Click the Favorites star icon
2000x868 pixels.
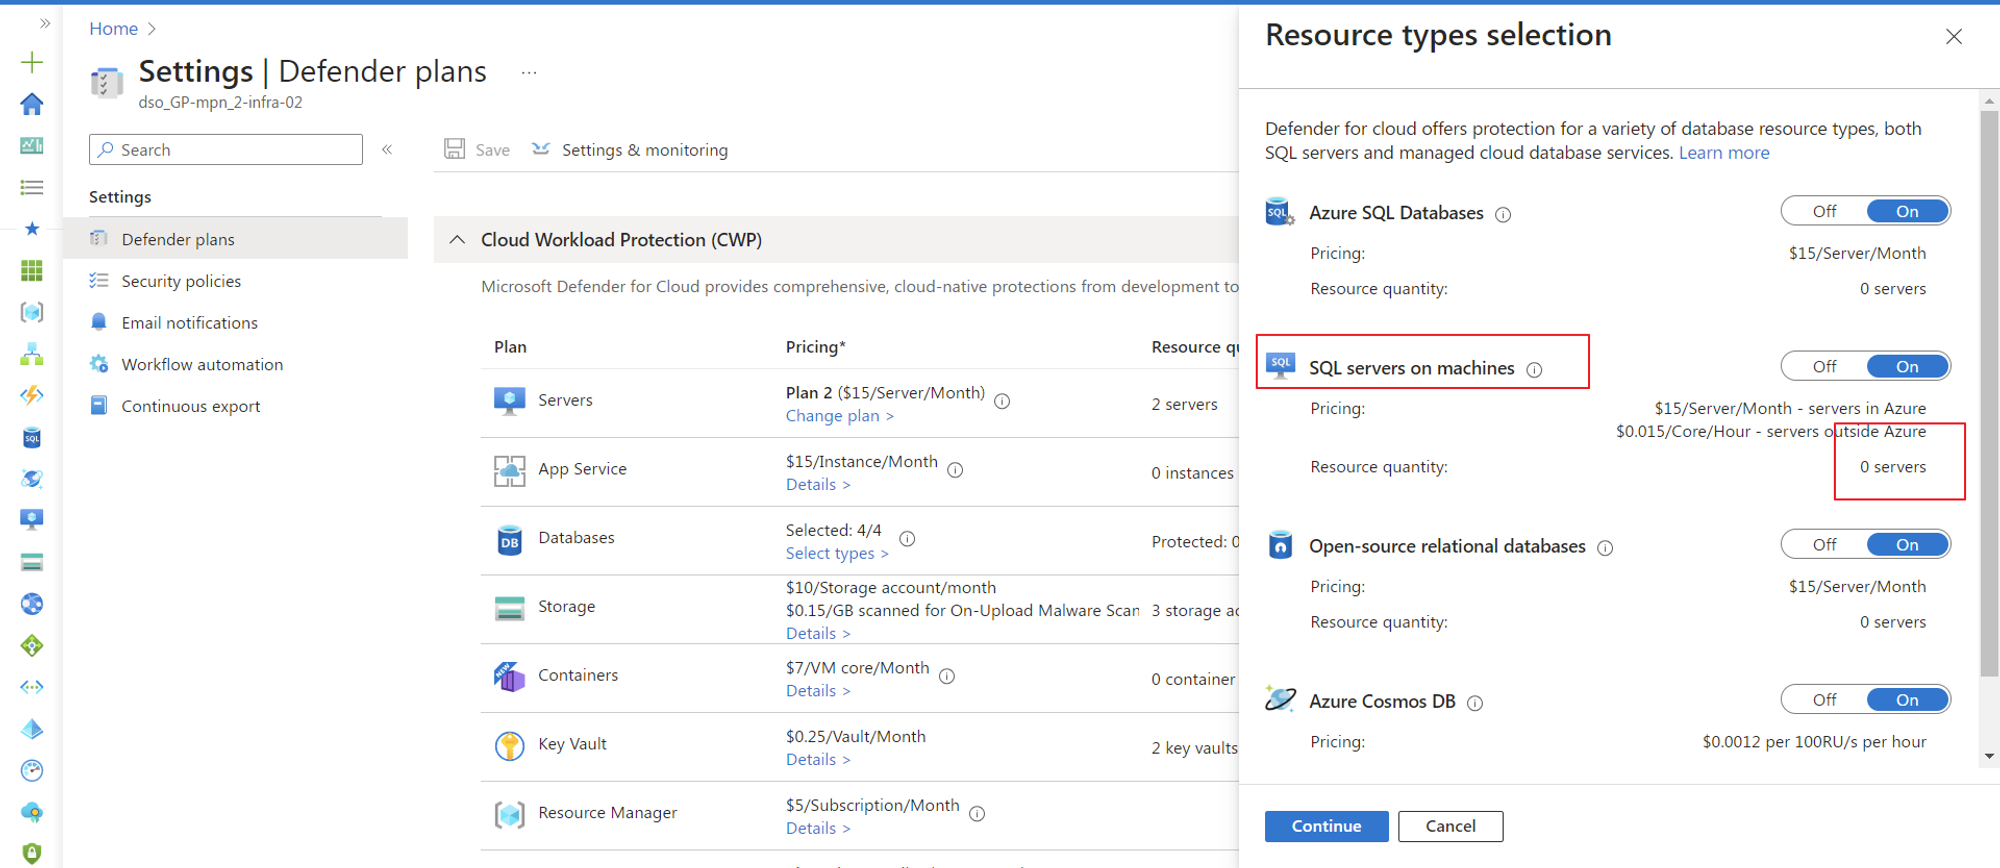pos(32,229)
